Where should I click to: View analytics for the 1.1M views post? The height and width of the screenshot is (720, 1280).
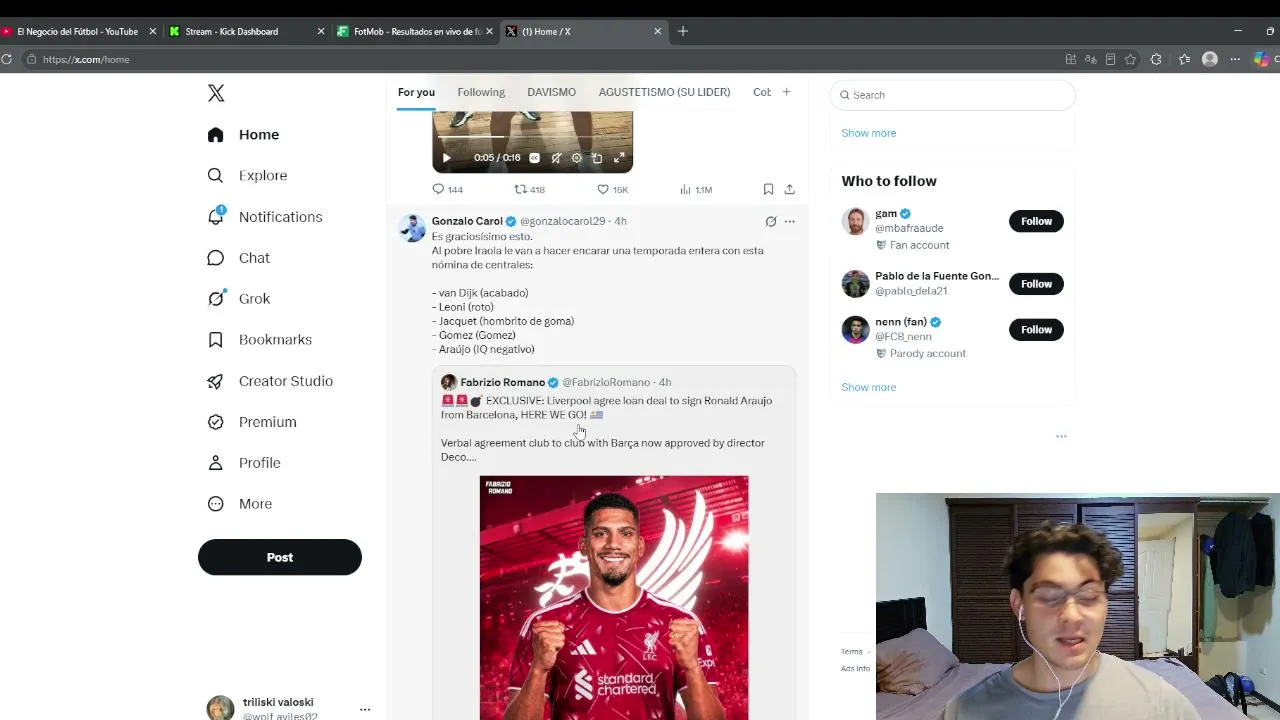coord(696,189)
